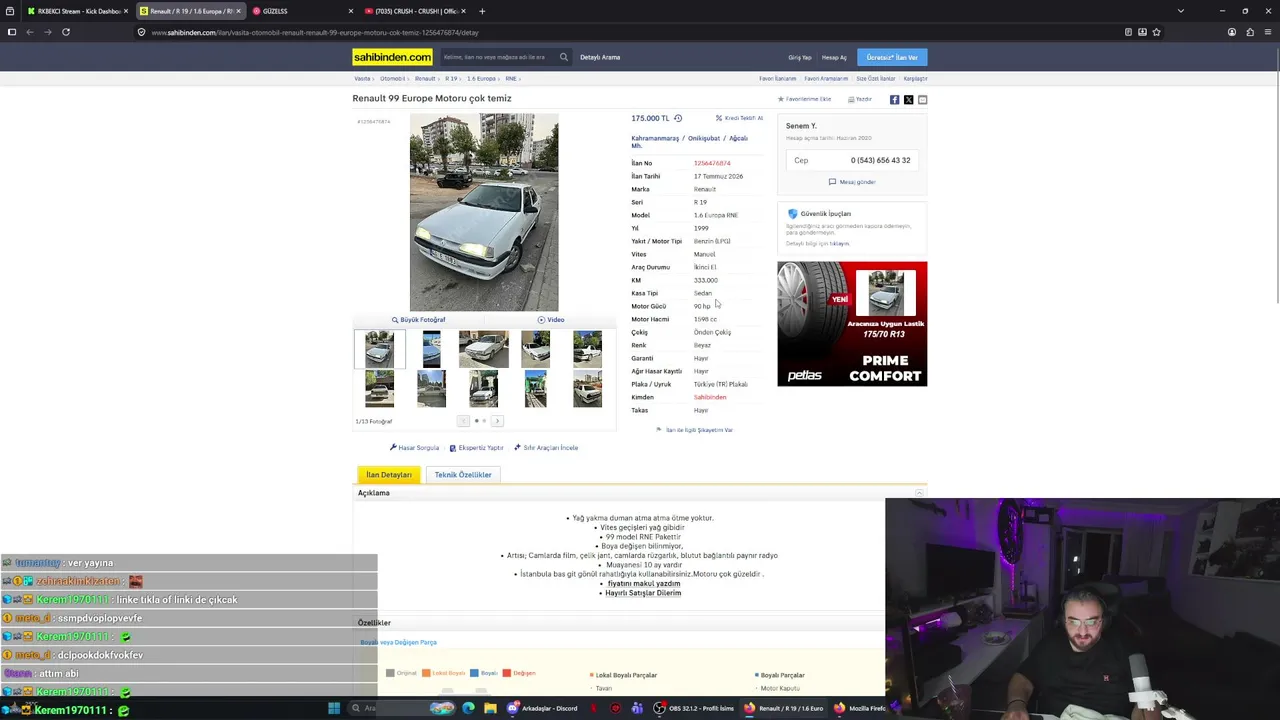Show the next page of photo thumbnails

coord(497,421)
